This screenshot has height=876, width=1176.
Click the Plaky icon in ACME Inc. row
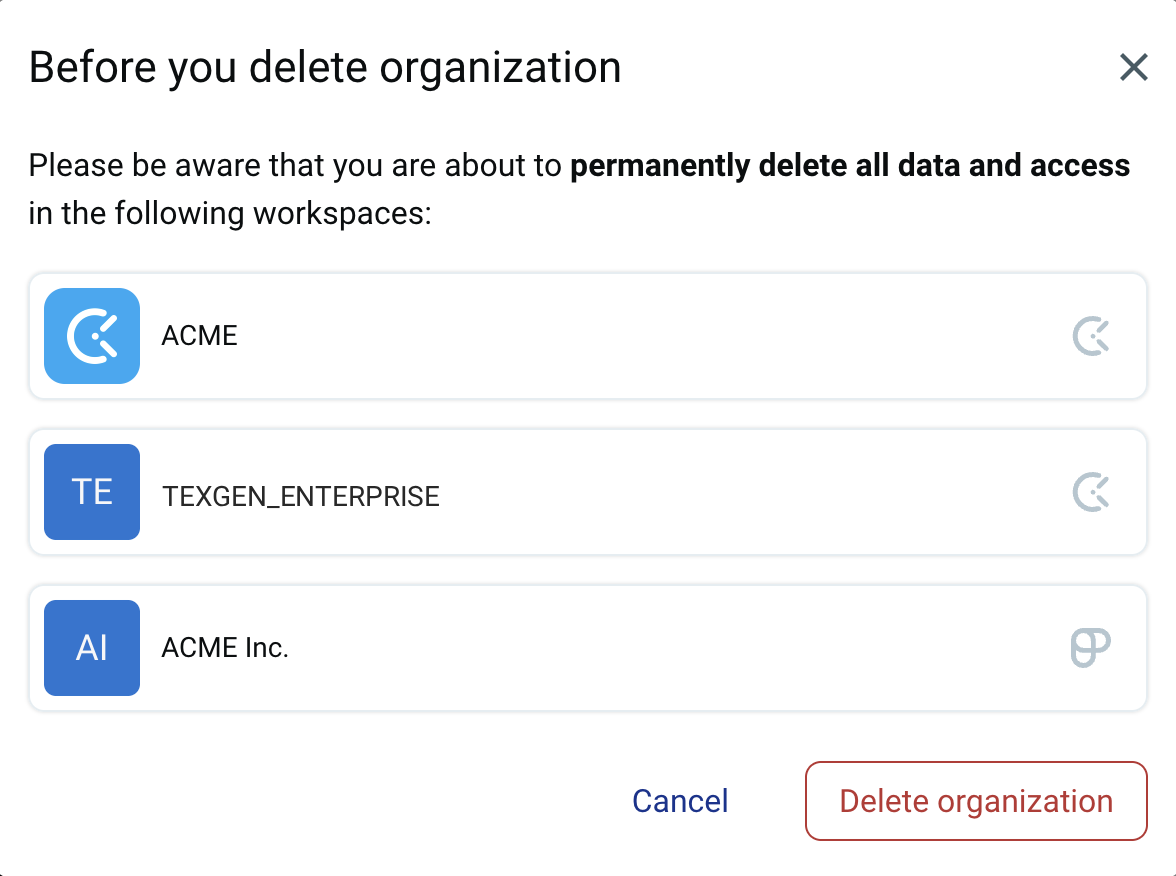1090,648
